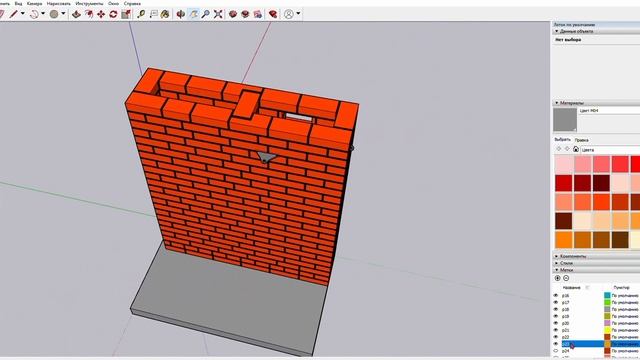Click the add tag plus button
This screenshot has width=640, height=360.
(x=558, y=278)
